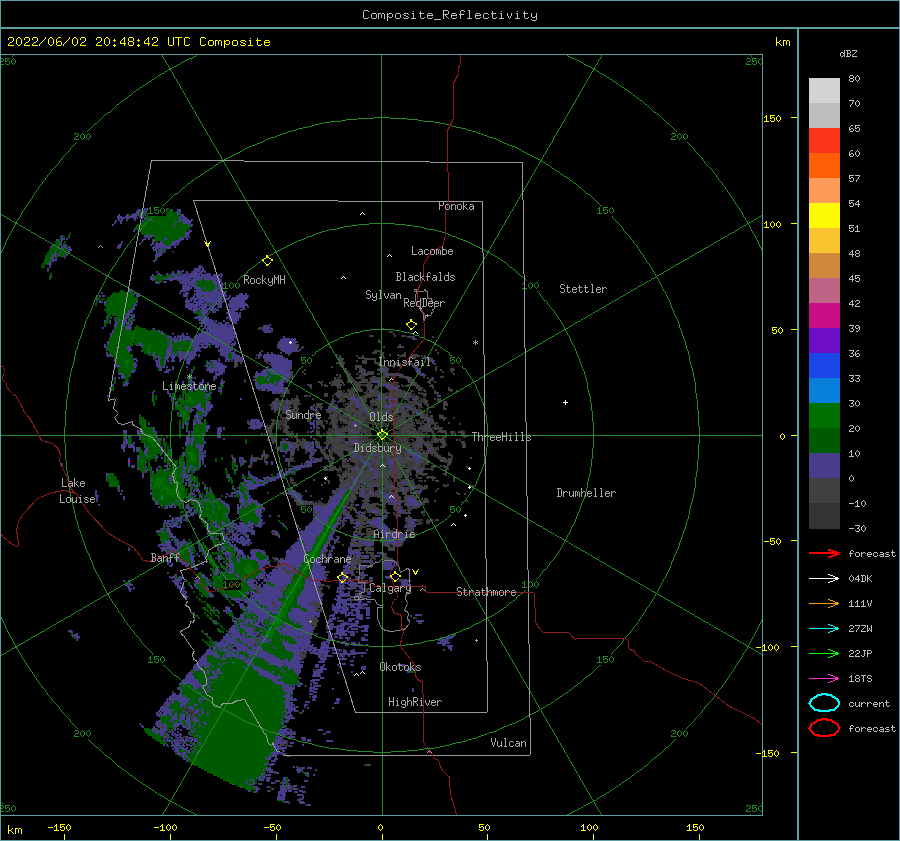Click the Okotoks town label
Viewport: 900px width, 841px height.
point(400,667)
